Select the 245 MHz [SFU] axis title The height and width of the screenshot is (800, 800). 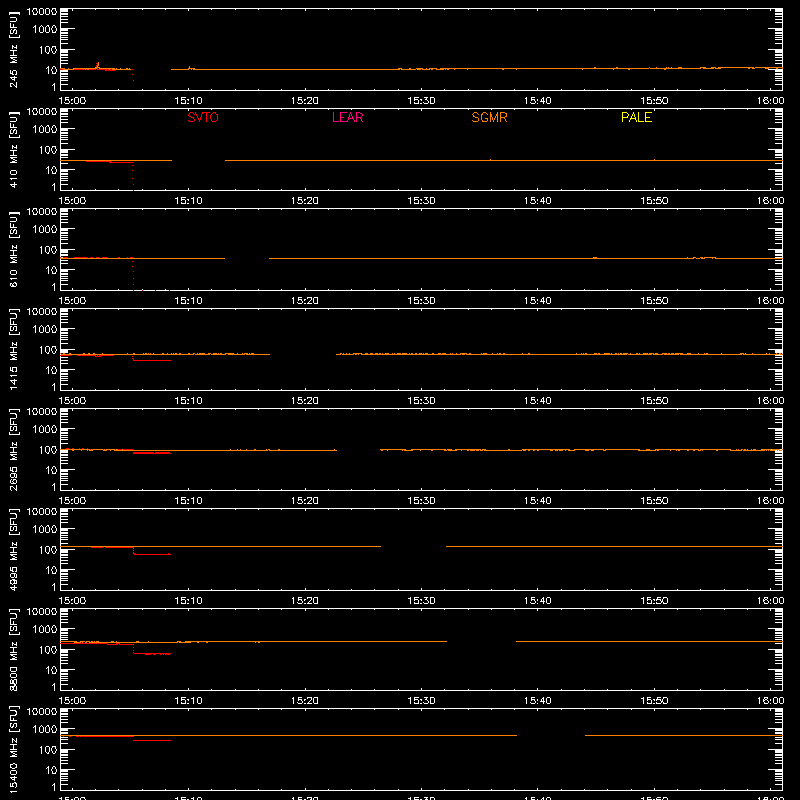pyautogui.click(x=13, y=49)
